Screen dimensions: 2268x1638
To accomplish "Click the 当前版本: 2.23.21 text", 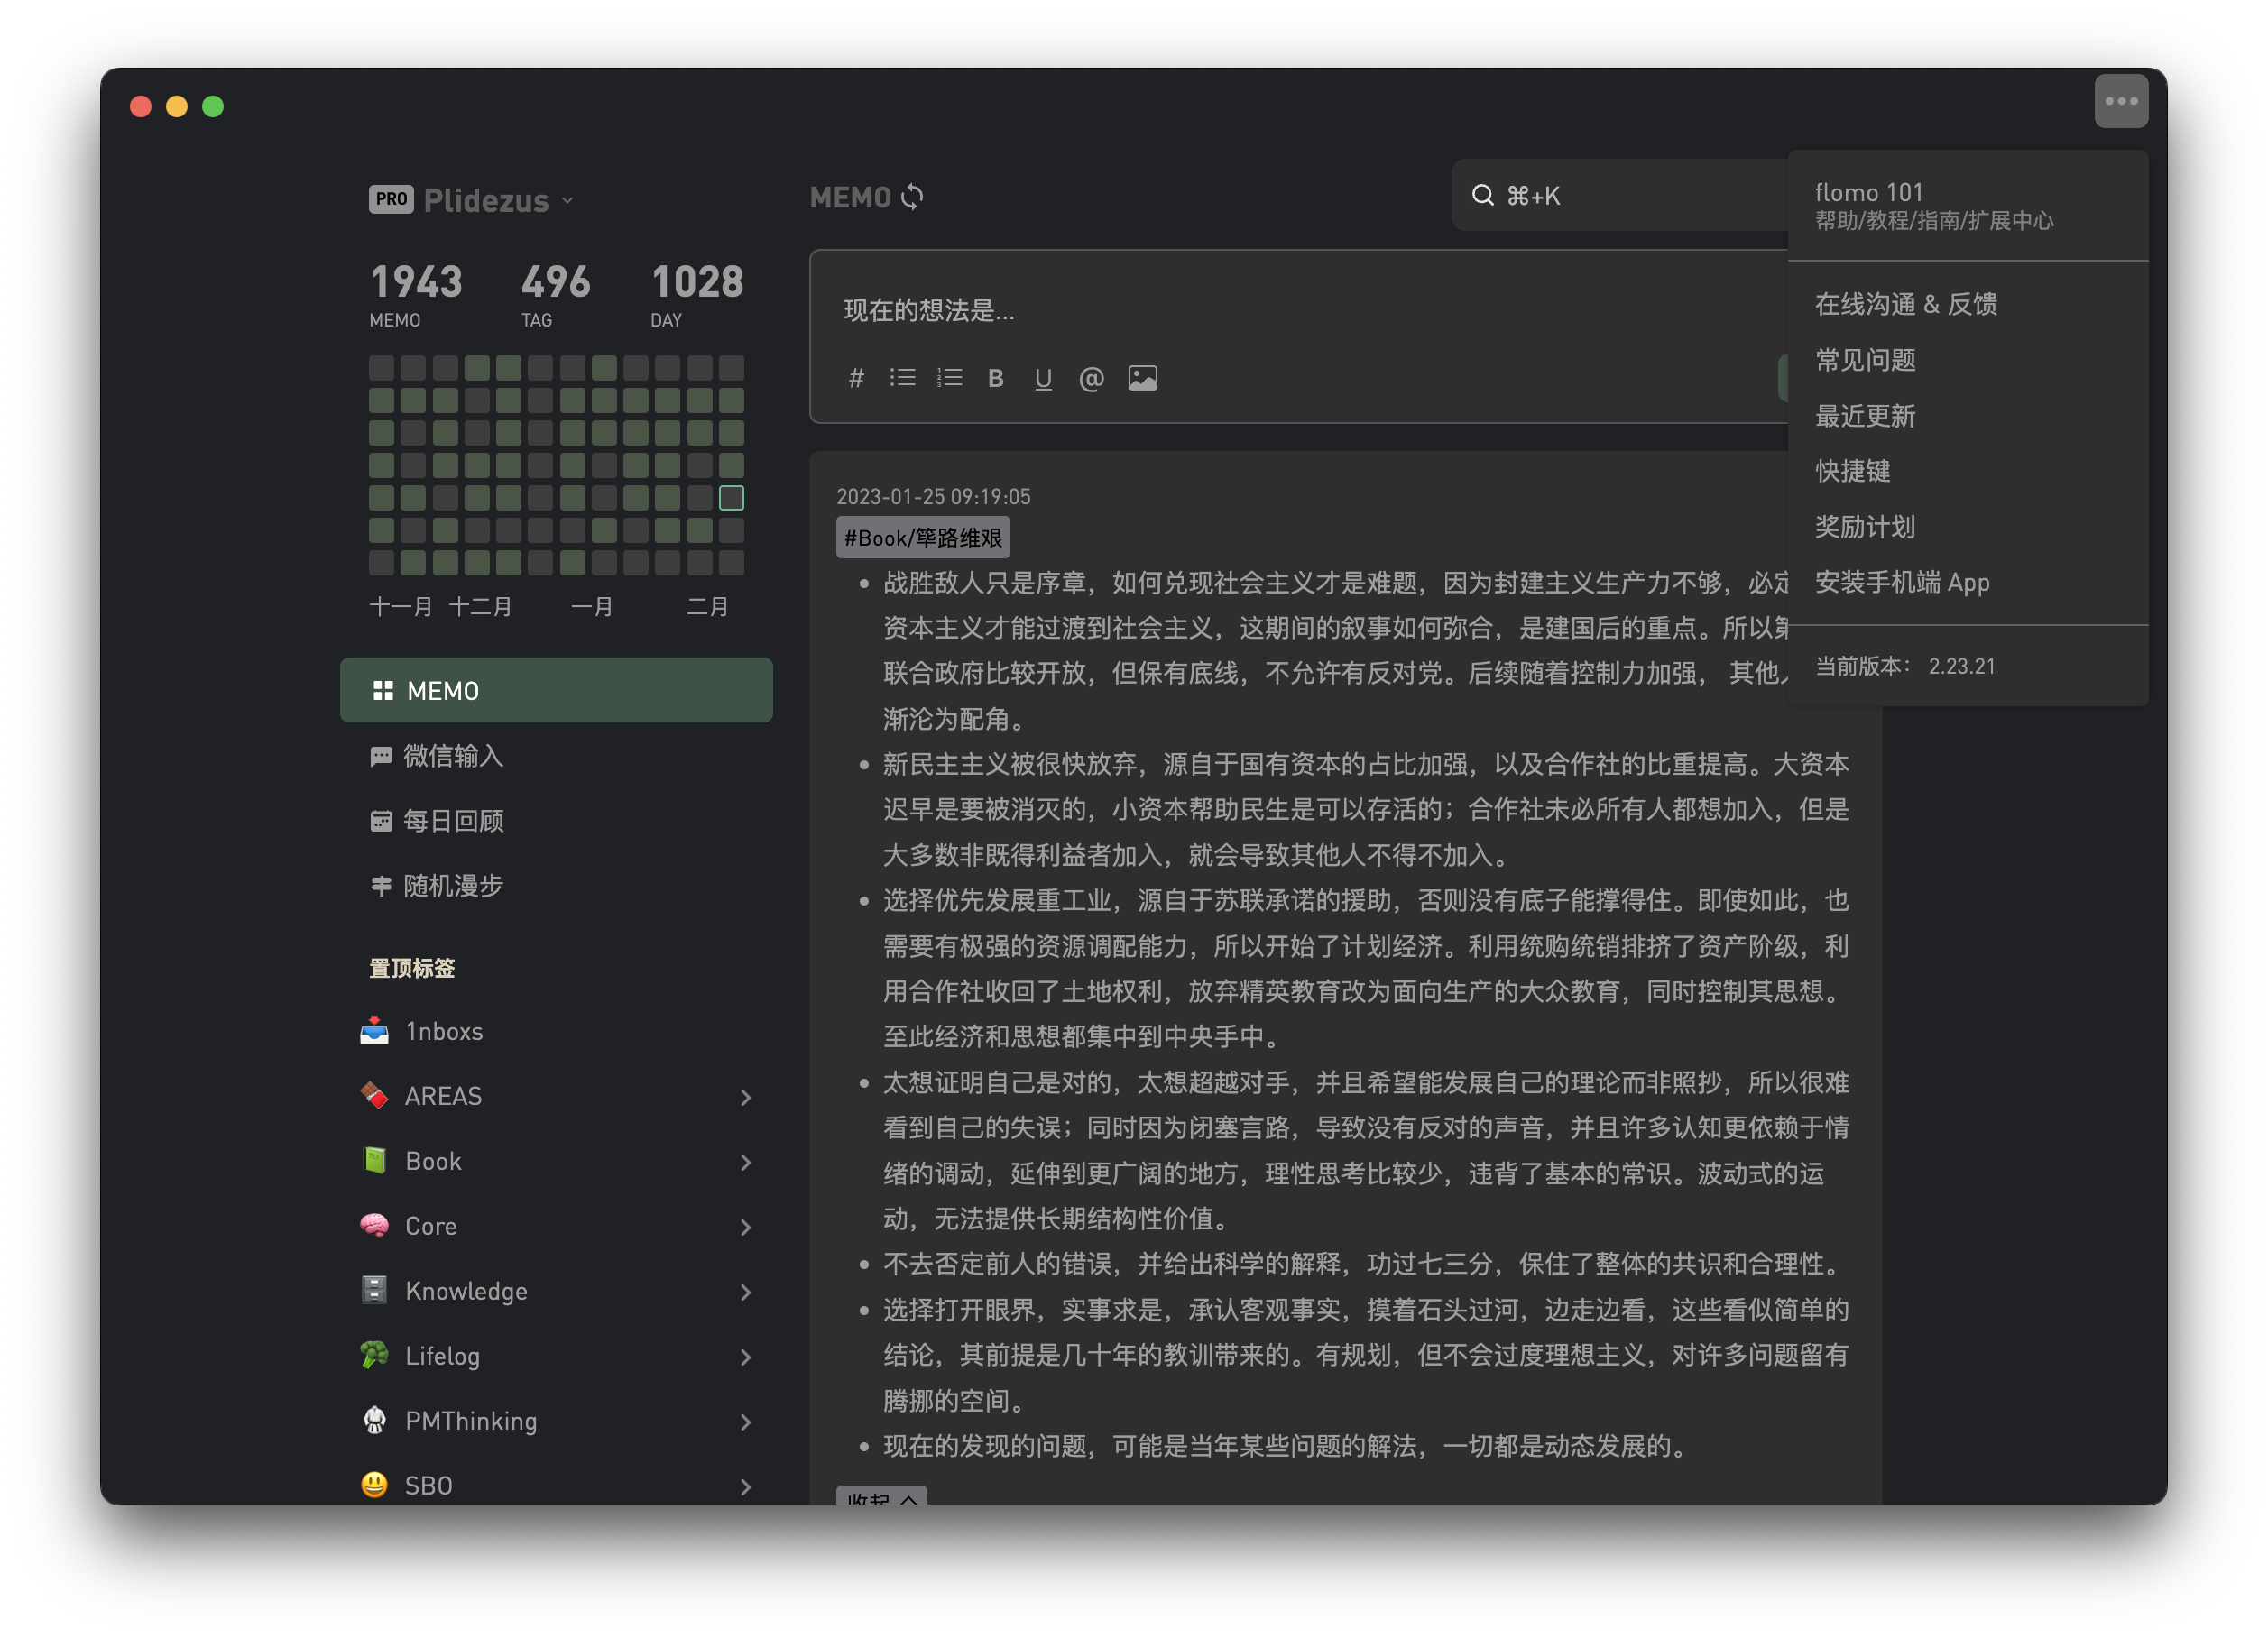I will click(x=1904, y=666).
